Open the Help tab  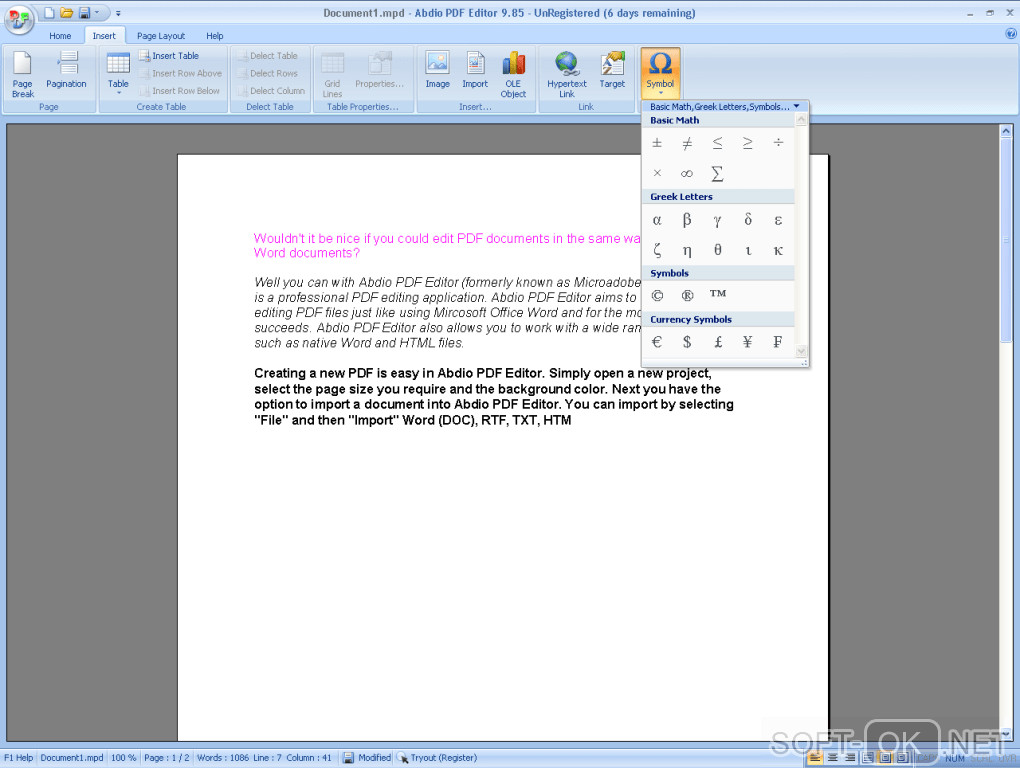215,36
